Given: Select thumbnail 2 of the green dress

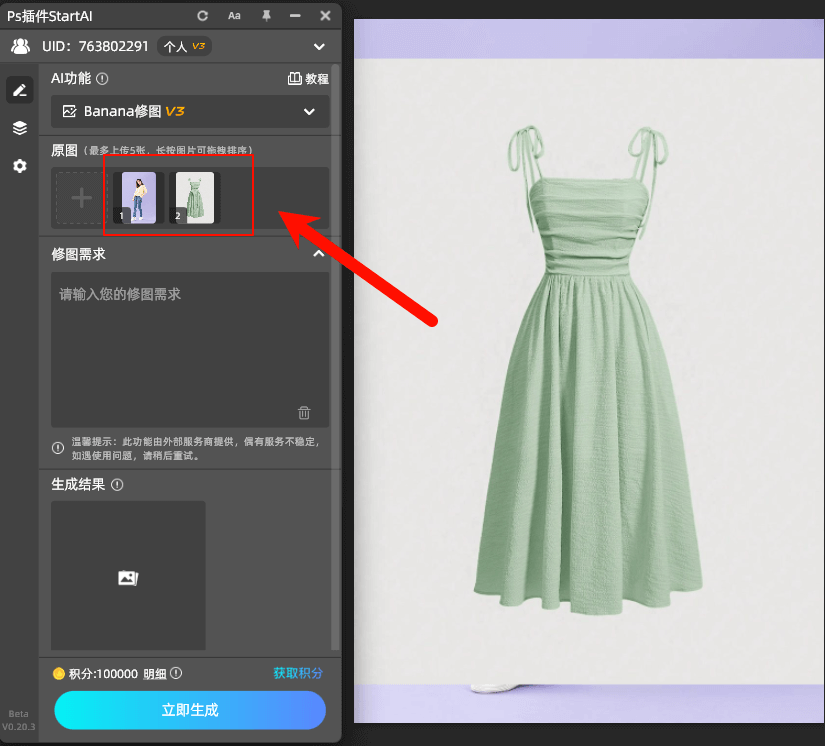Looking at the screenshot, I should tap(194, 197).
